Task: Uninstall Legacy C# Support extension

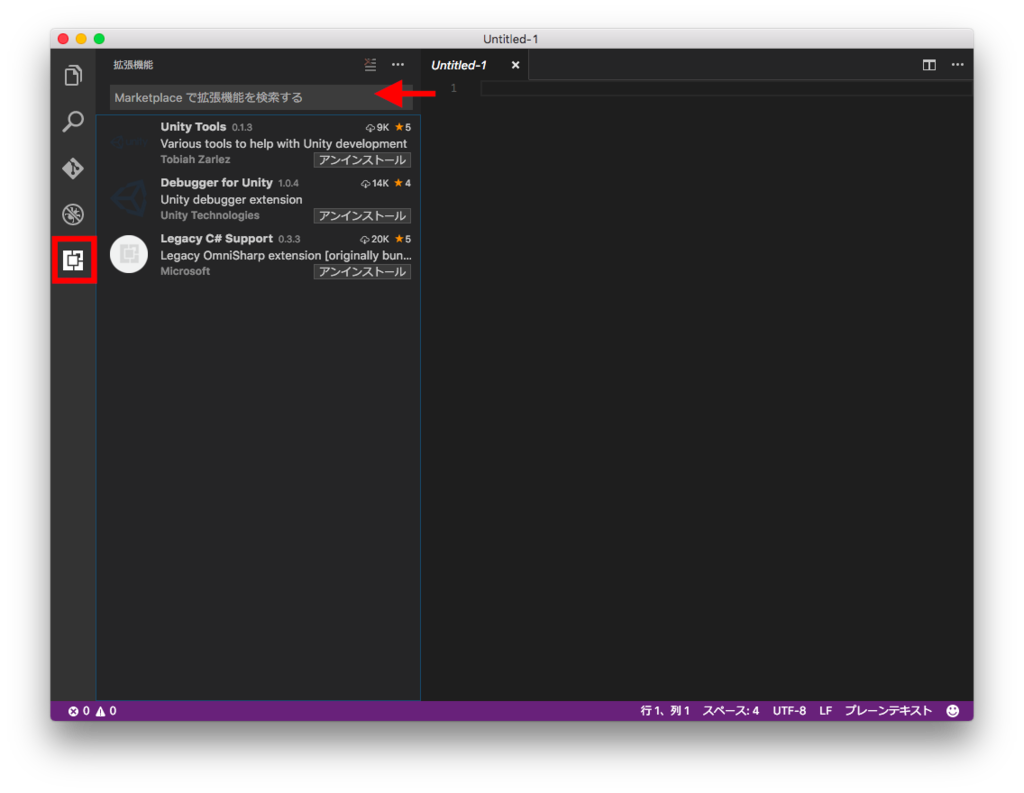Action: tap(362, 272)
